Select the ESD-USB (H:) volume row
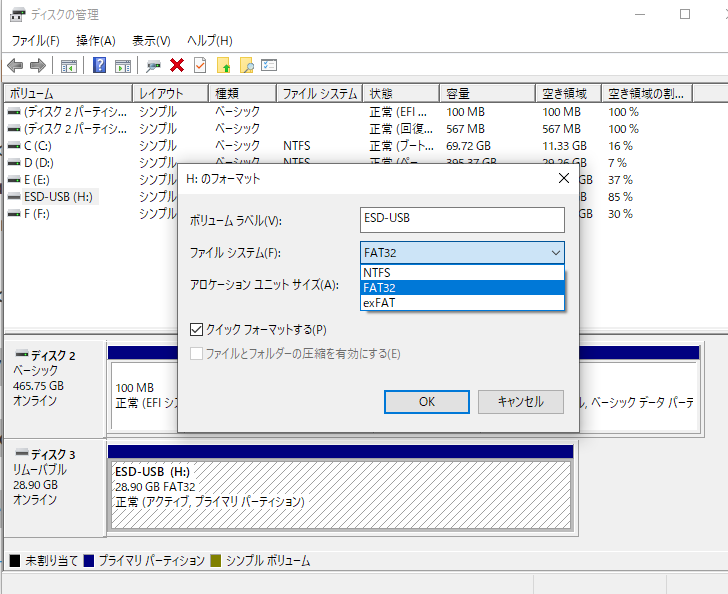 58,197
